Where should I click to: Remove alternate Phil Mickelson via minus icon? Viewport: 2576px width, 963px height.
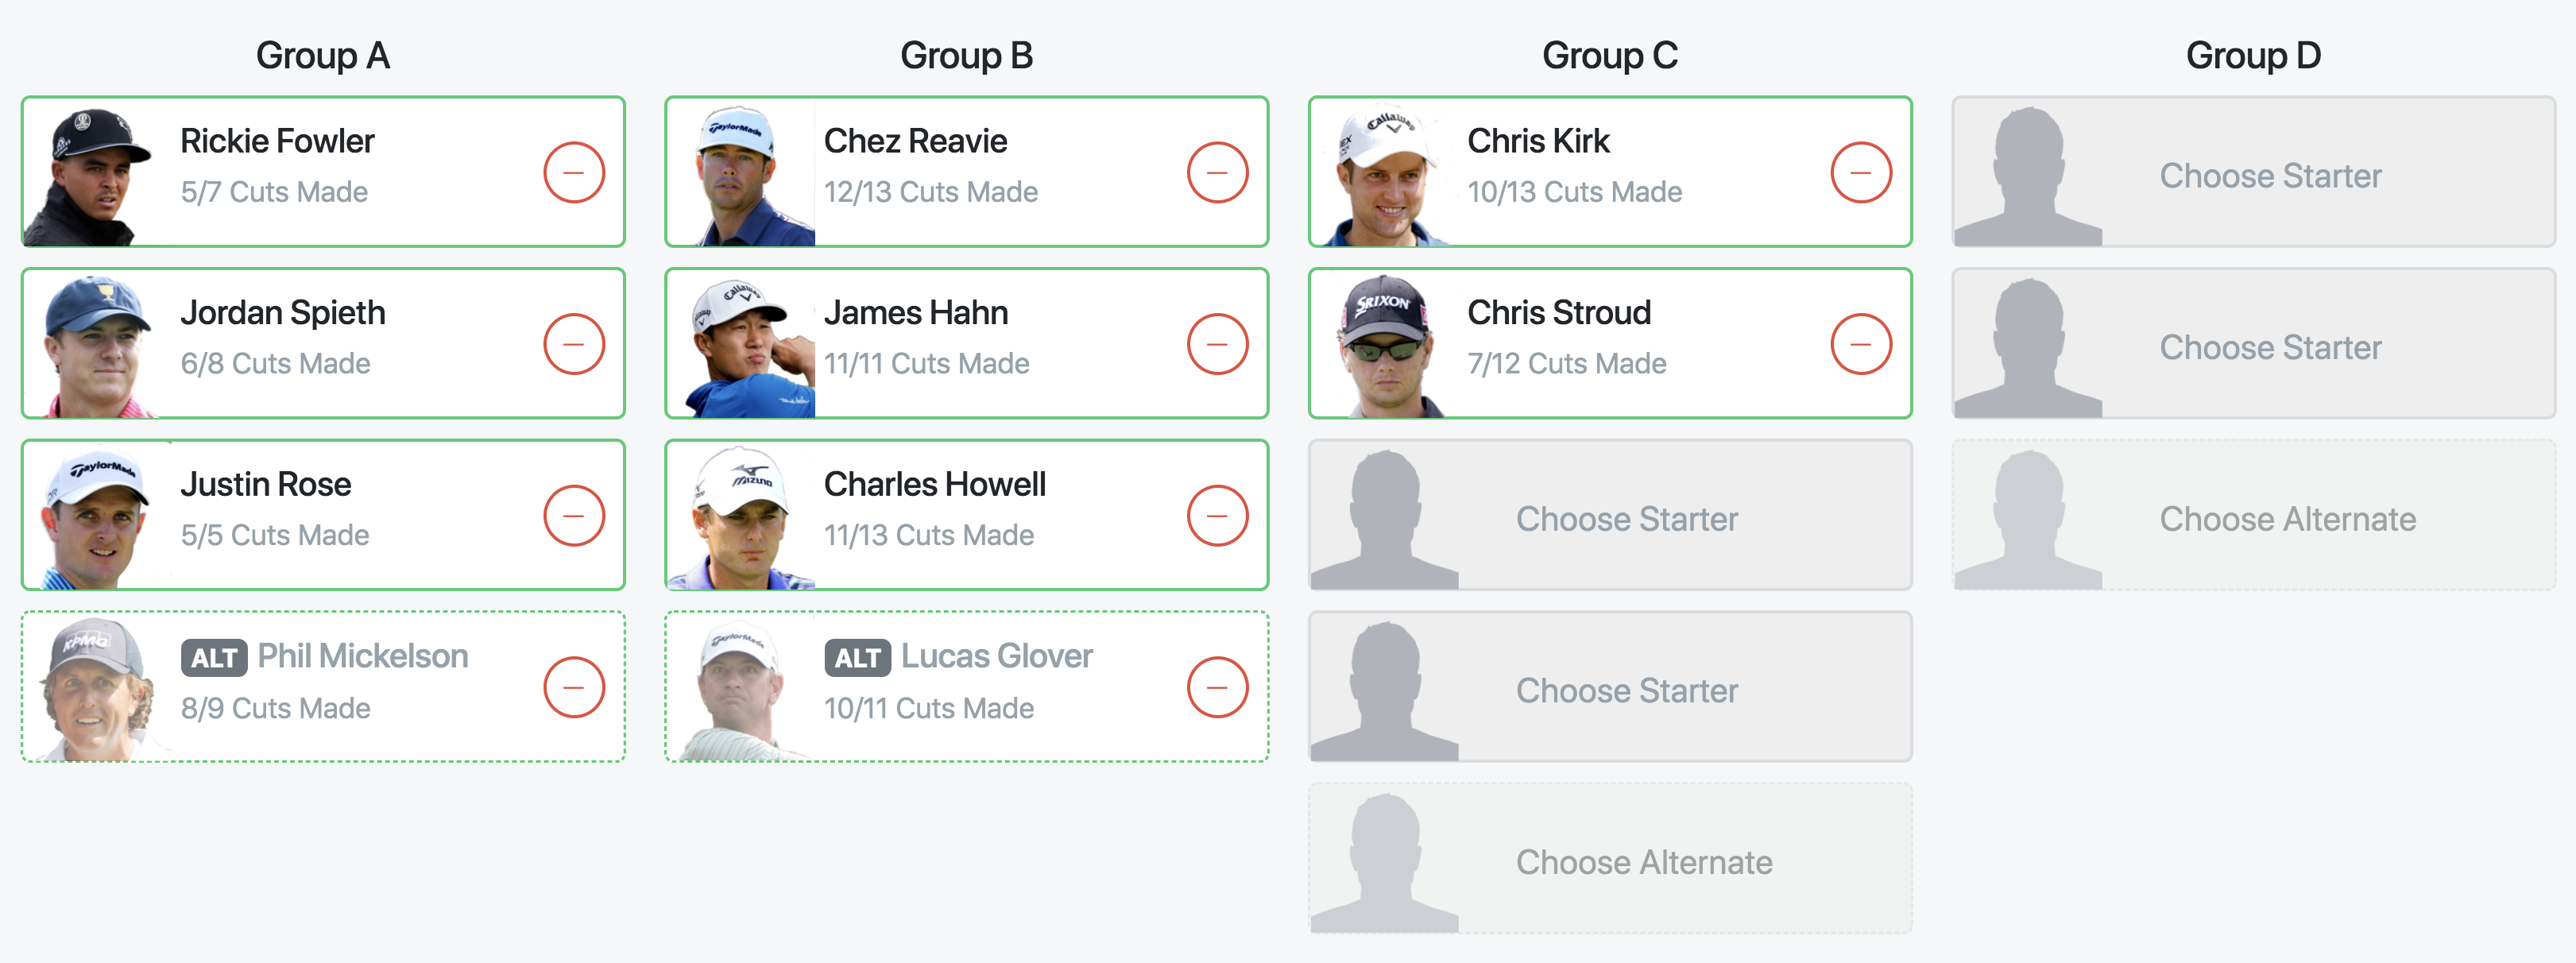pyautogui.click(x=574, y=687)
